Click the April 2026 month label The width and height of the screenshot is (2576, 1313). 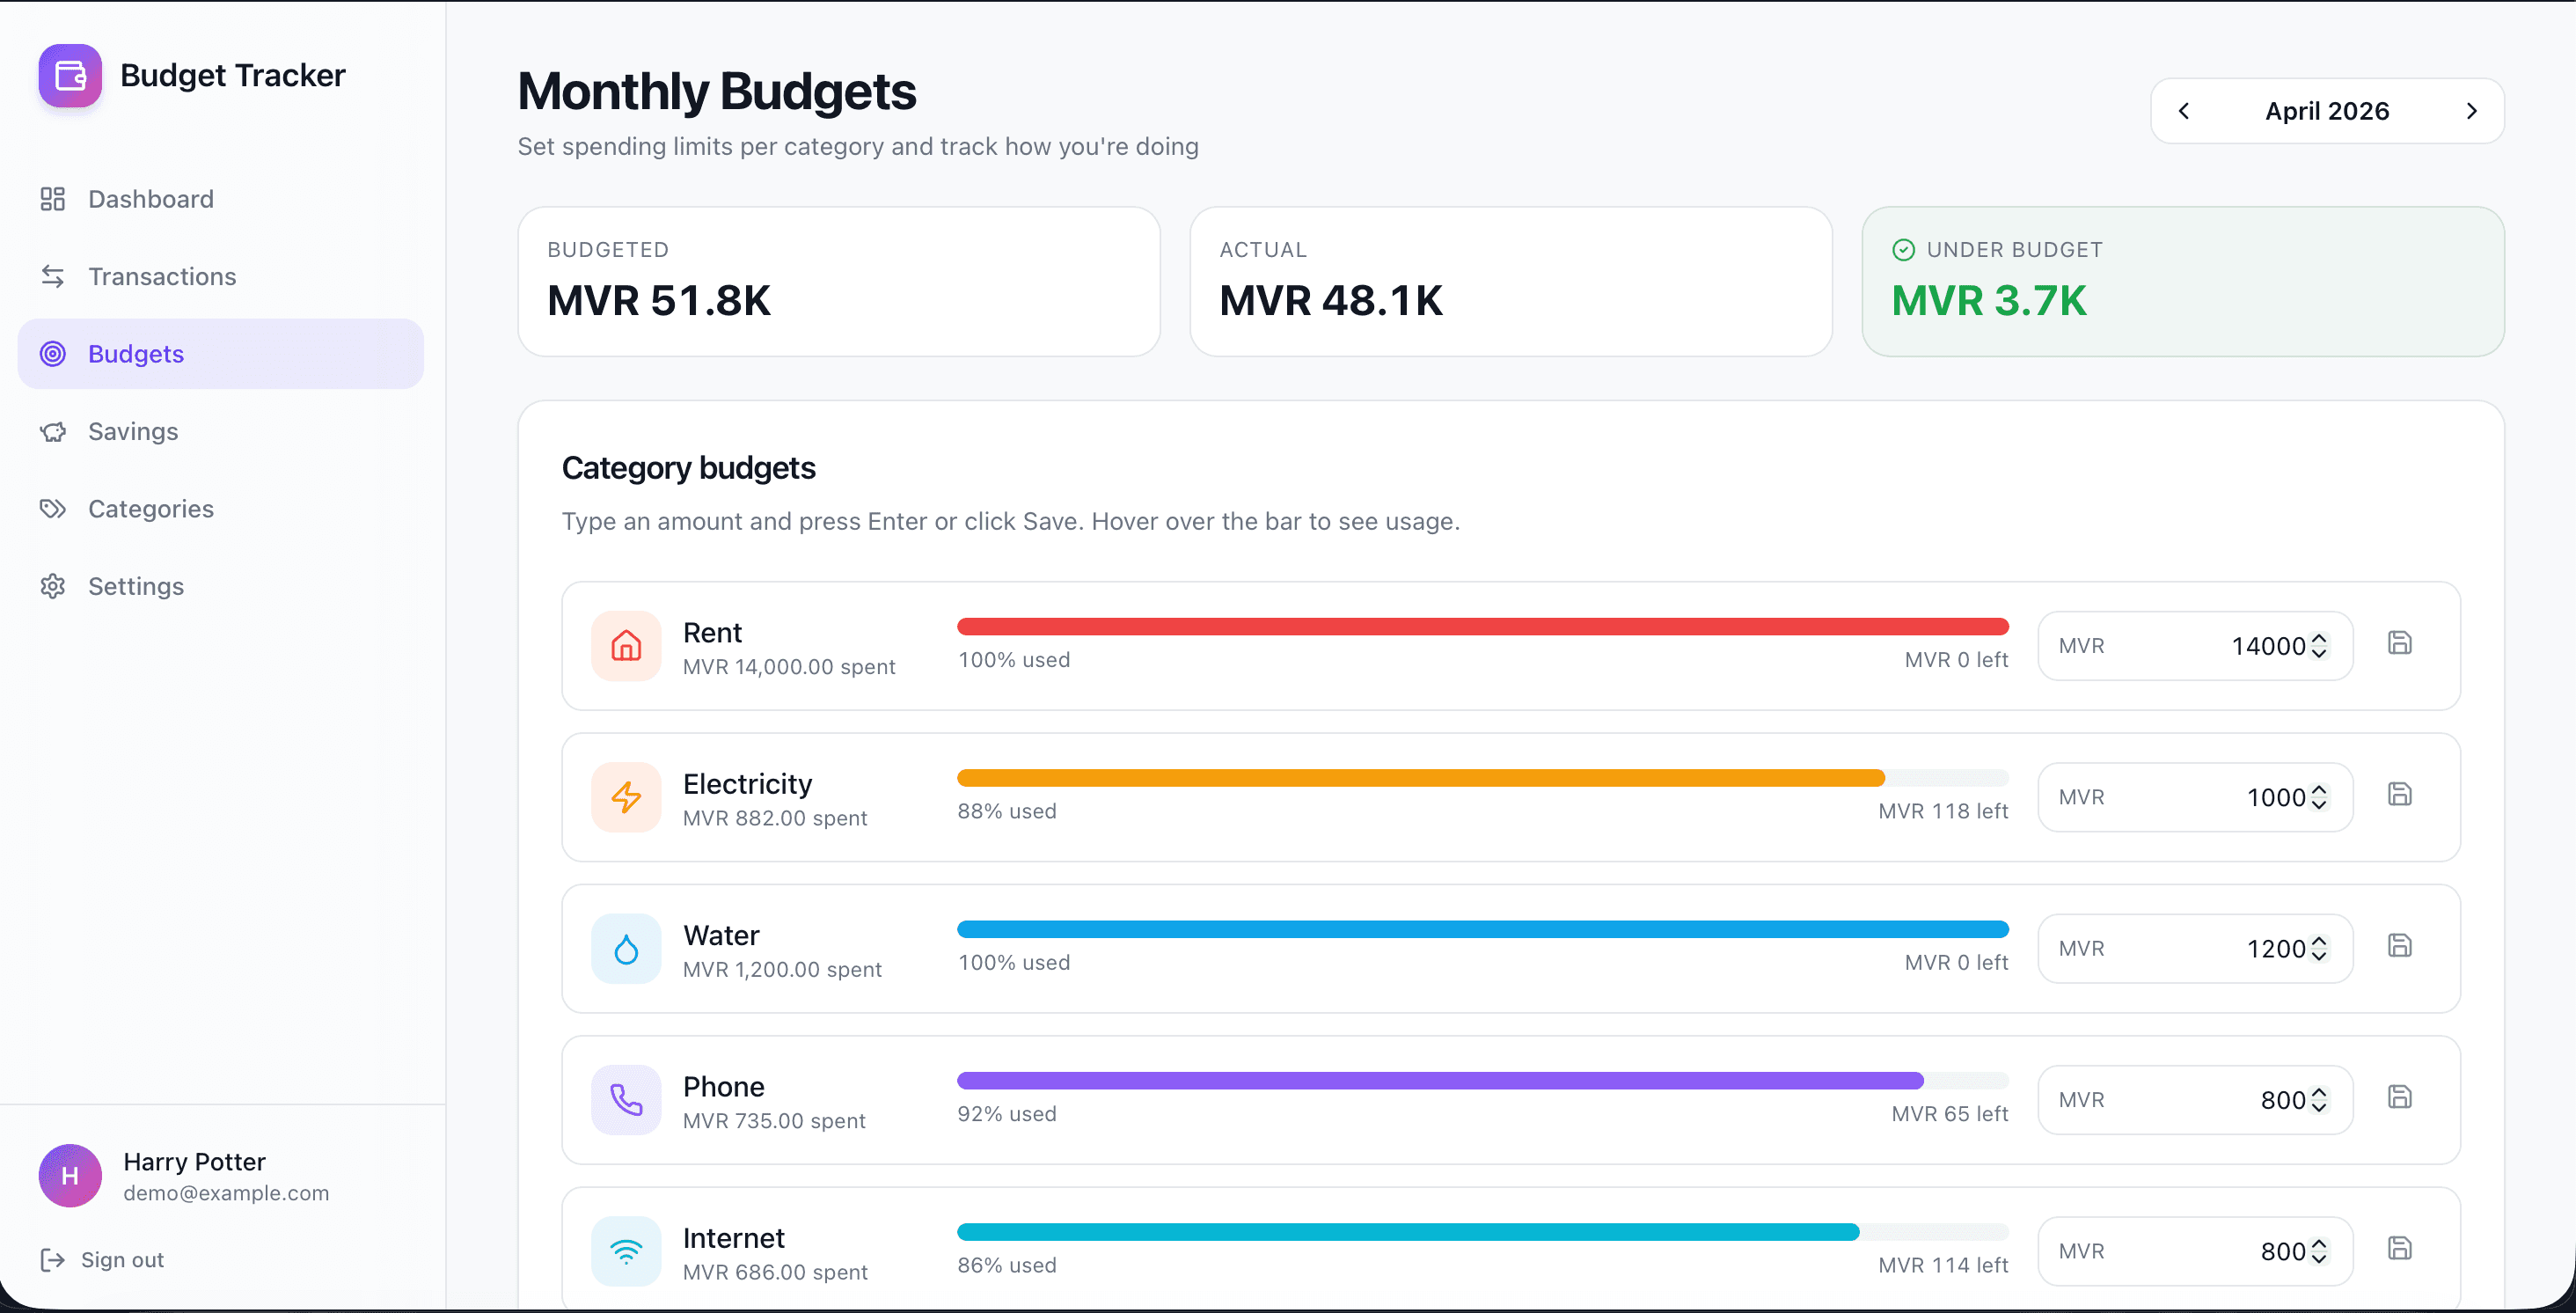[x=2327, y=111]
